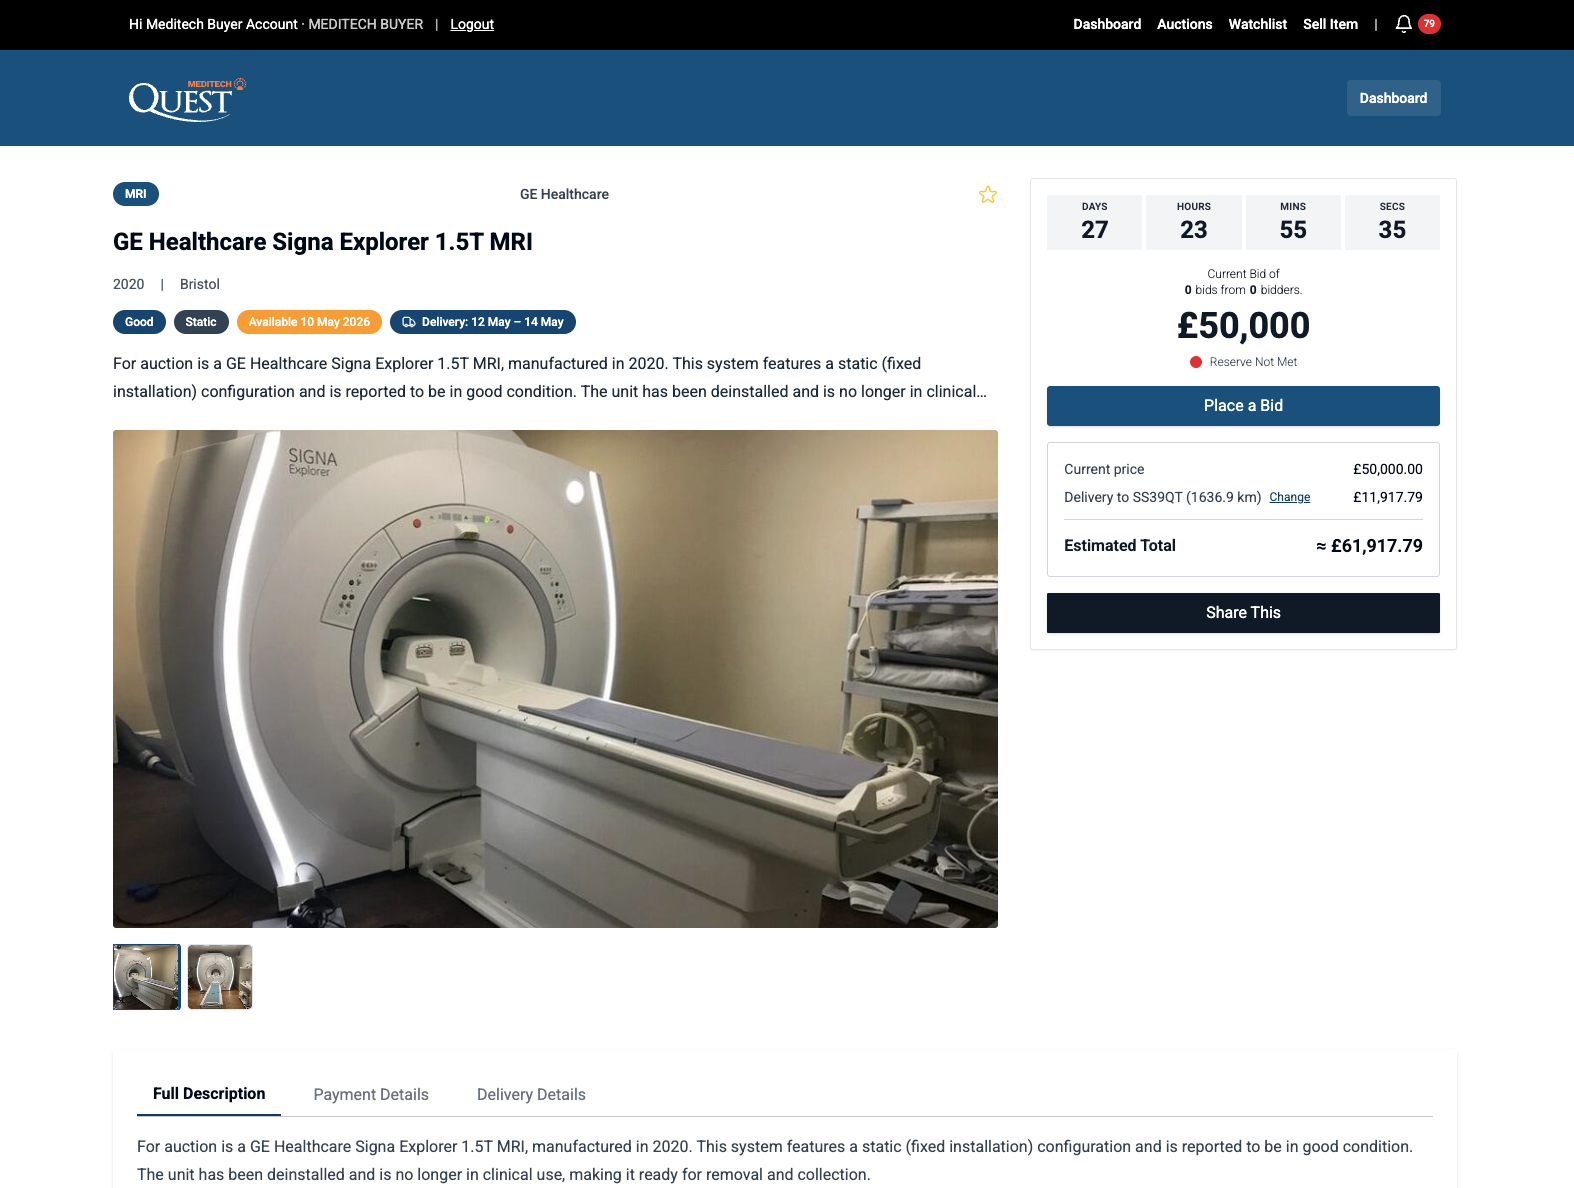Select the first MRI photo thumbnail
1574x1188 pixels.
[147, 977]
